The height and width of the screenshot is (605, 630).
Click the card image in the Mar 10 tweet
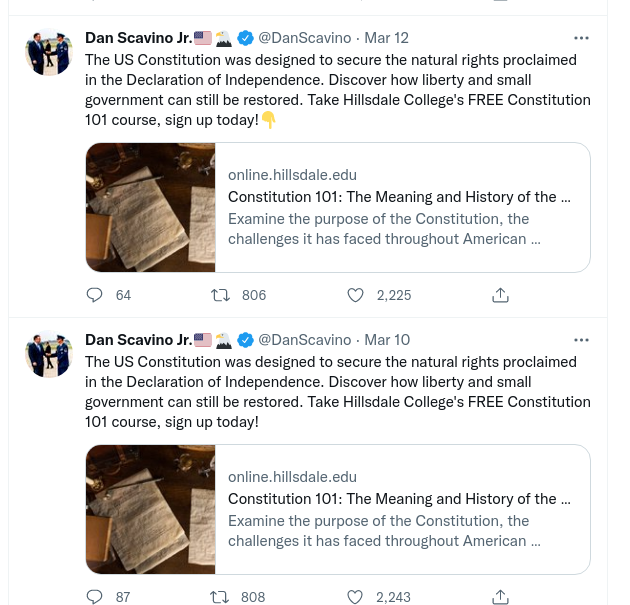(x=151, y=509)
